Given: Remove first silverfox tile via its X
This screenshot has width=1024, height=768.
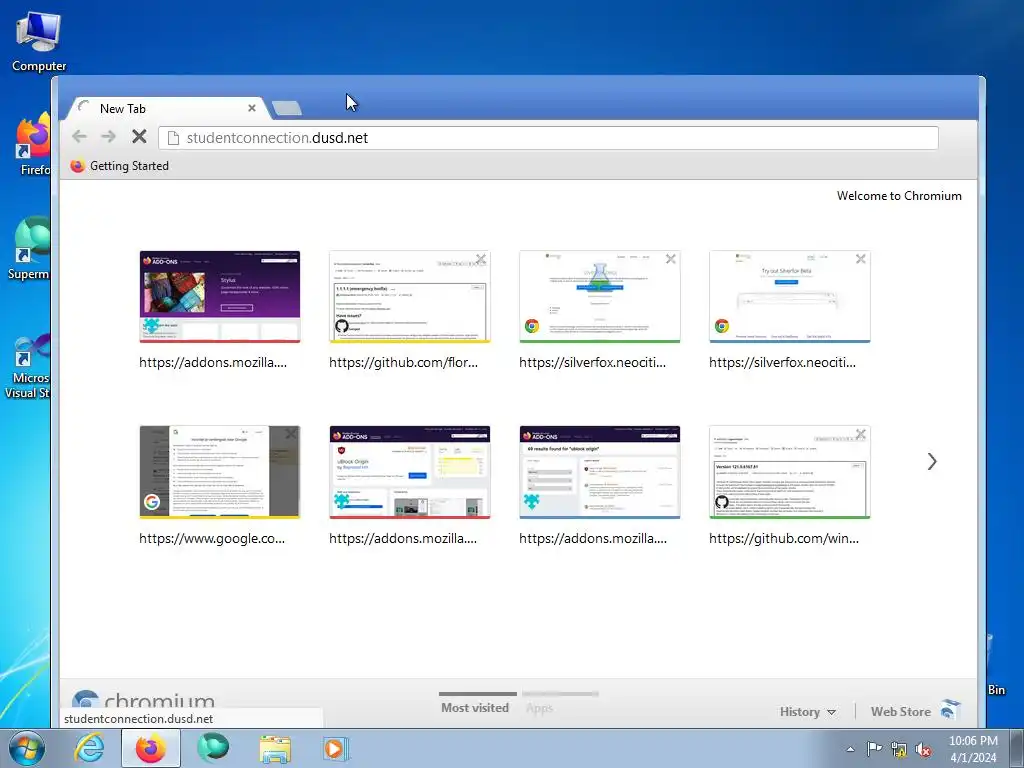Looking at the screenshot, I should tap(671, 259).
